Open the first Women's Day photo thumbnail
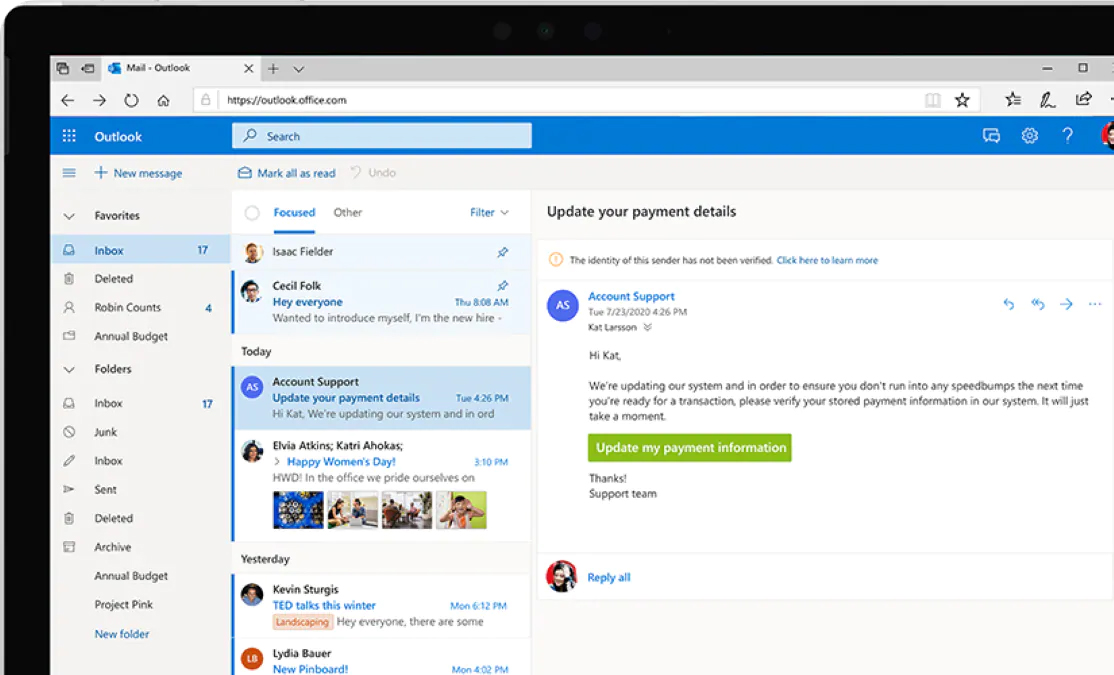Viewport: 1114px width, 675px height. 298,510
